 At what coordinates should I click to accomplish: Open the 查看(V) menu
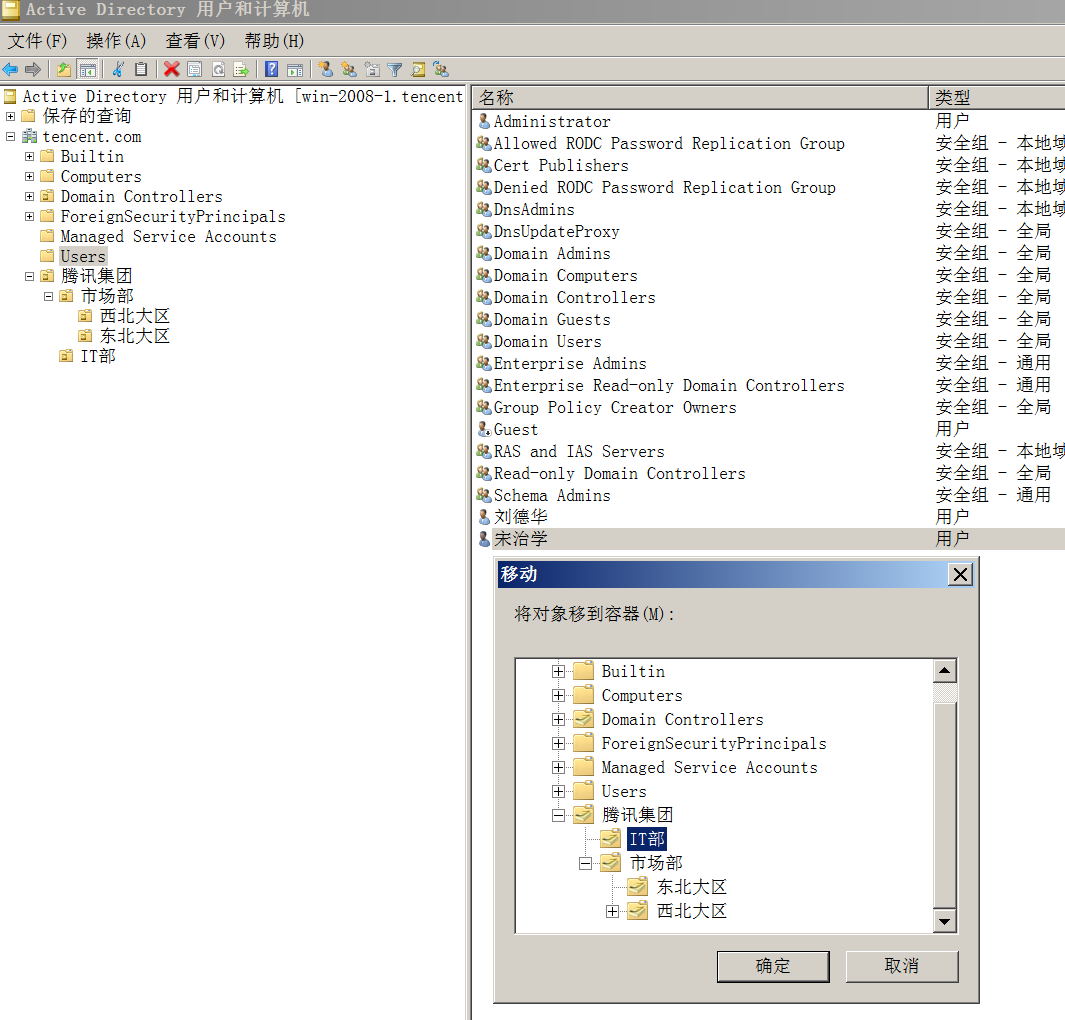coord(195,41)
